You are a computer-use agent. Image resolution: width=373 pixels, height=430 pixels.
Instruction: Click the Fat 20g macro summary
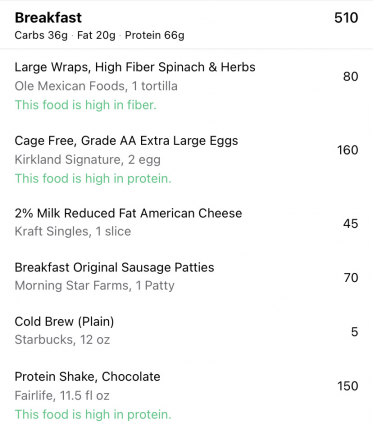(96, 35)
